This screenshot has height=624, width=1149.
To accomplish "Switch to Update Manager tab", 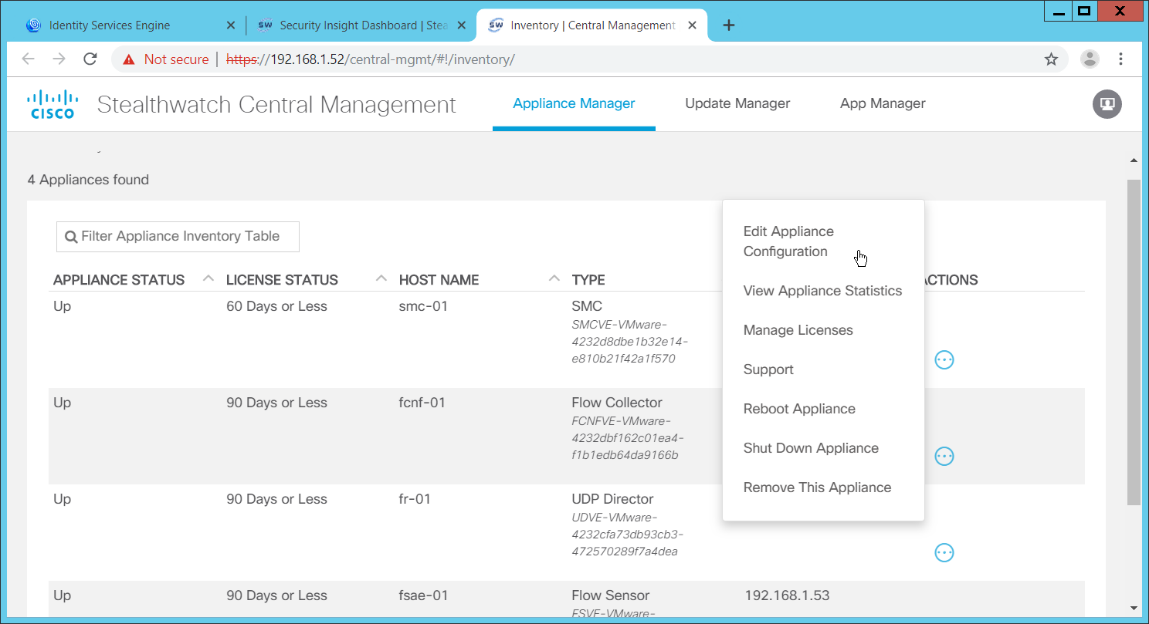I will click(x=737, y=104).
